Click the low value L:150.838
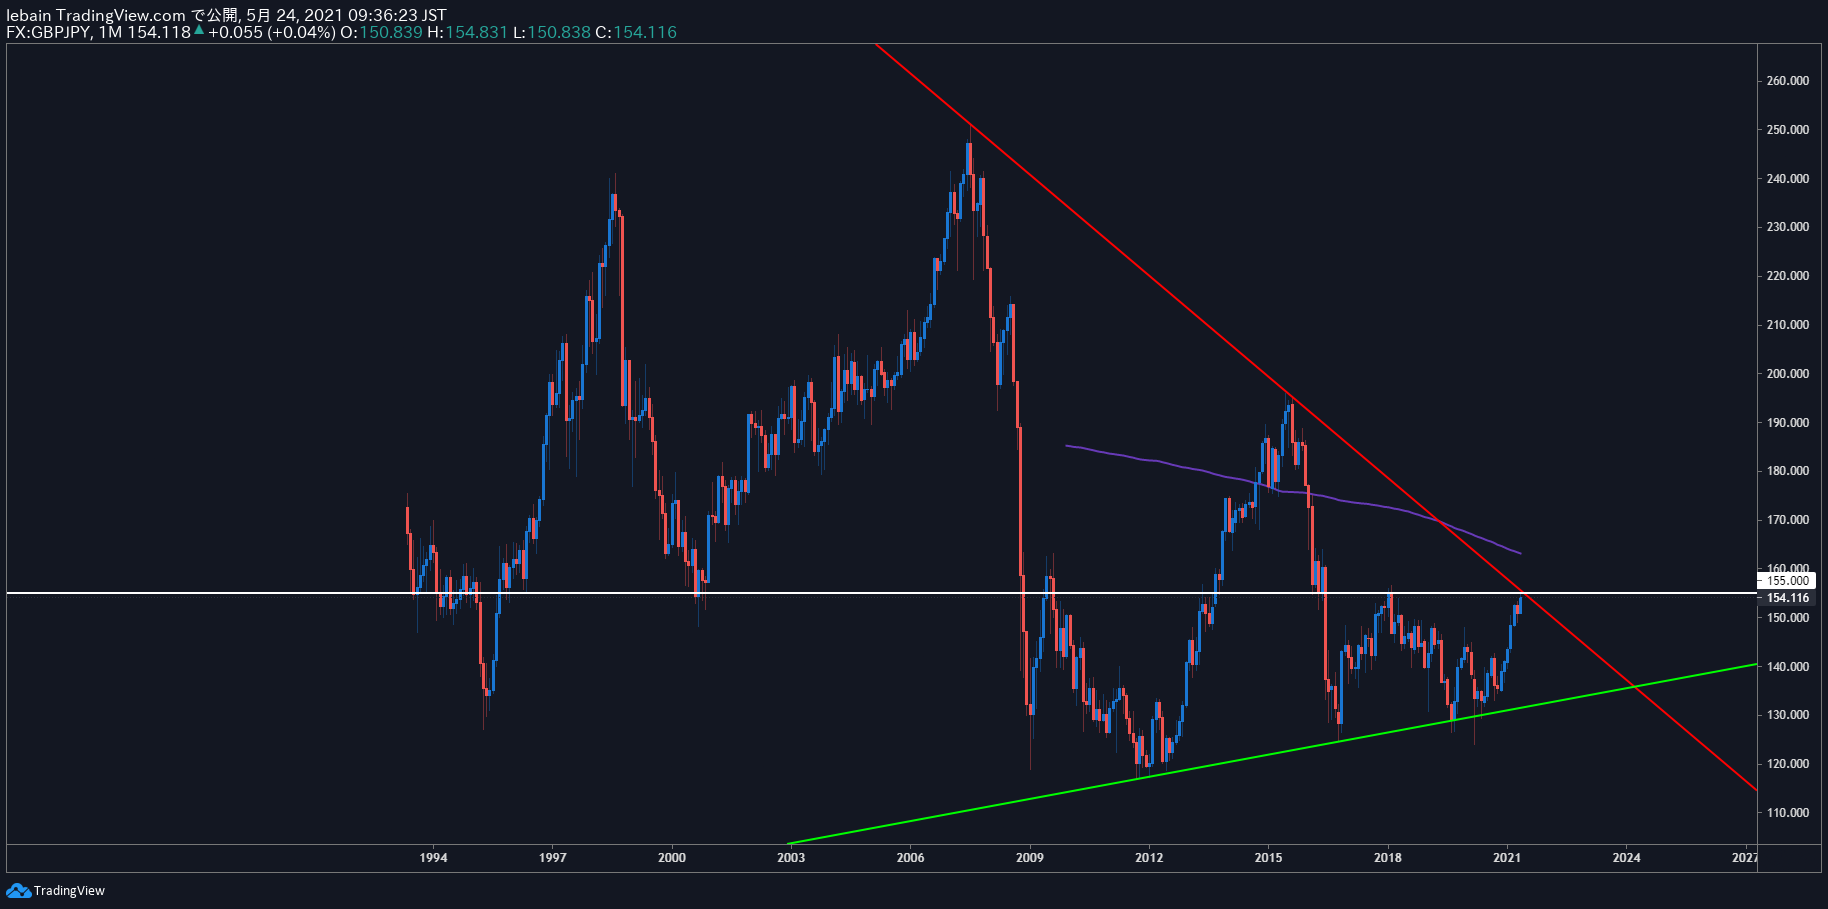Image resolution: width=1828 pixels, height=909 pixels. tap(552, 32)
